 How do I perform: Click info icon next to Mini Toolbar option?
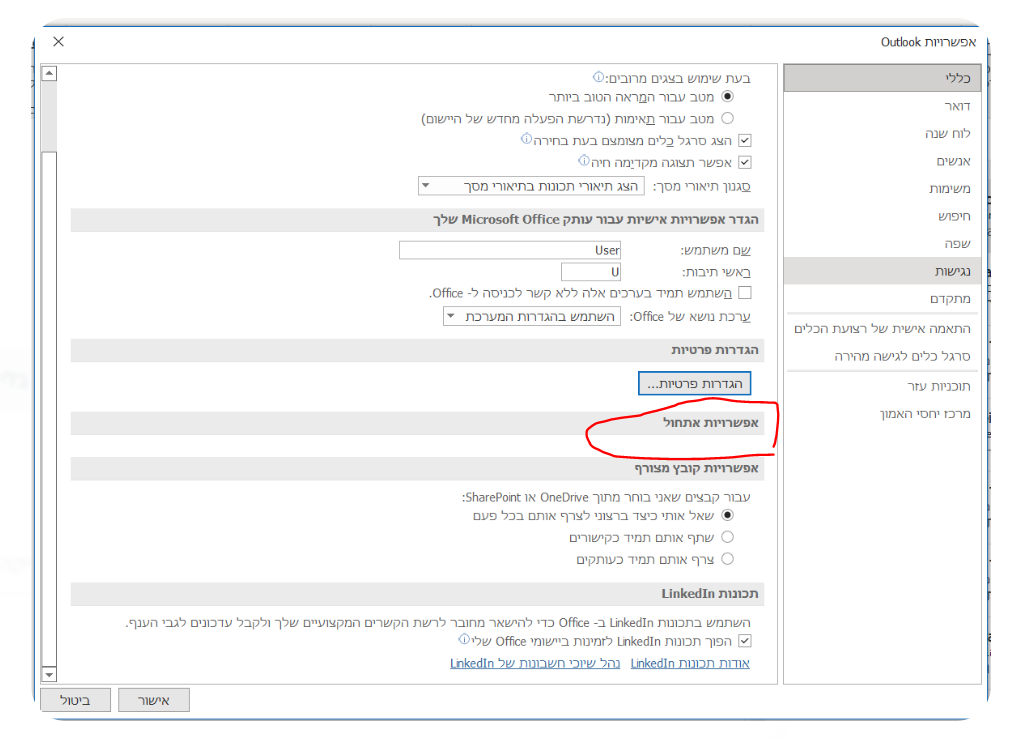pyautogui.click(x=526, y=140)
